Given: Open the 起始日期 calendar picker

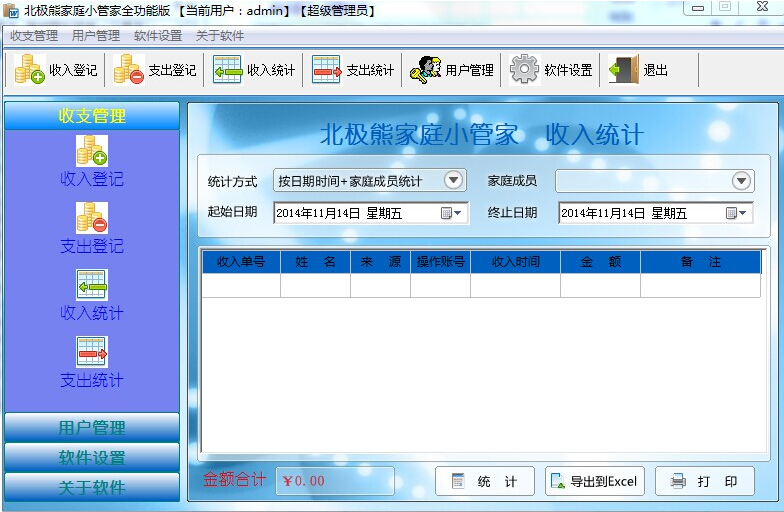Looking at the screenshot, I should click(x=451, y=214).
